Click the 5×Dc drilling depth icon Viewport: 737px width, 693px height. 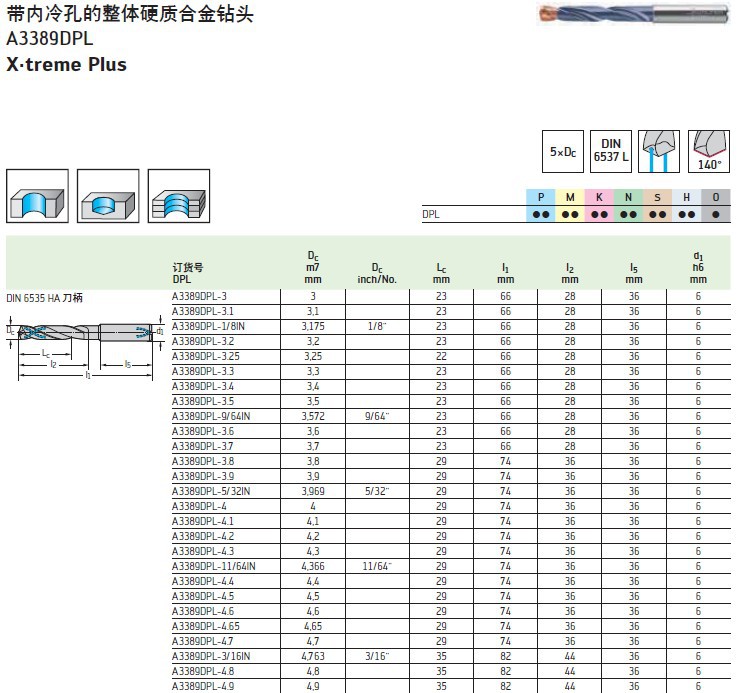[x=563, y=151]
